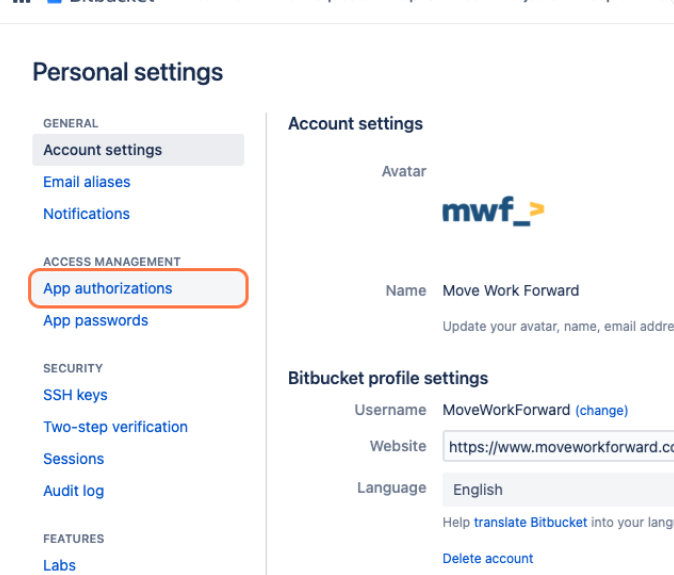674x575 pixels.
Task: Open the Notifications settings page
Action: pos(86,214)
